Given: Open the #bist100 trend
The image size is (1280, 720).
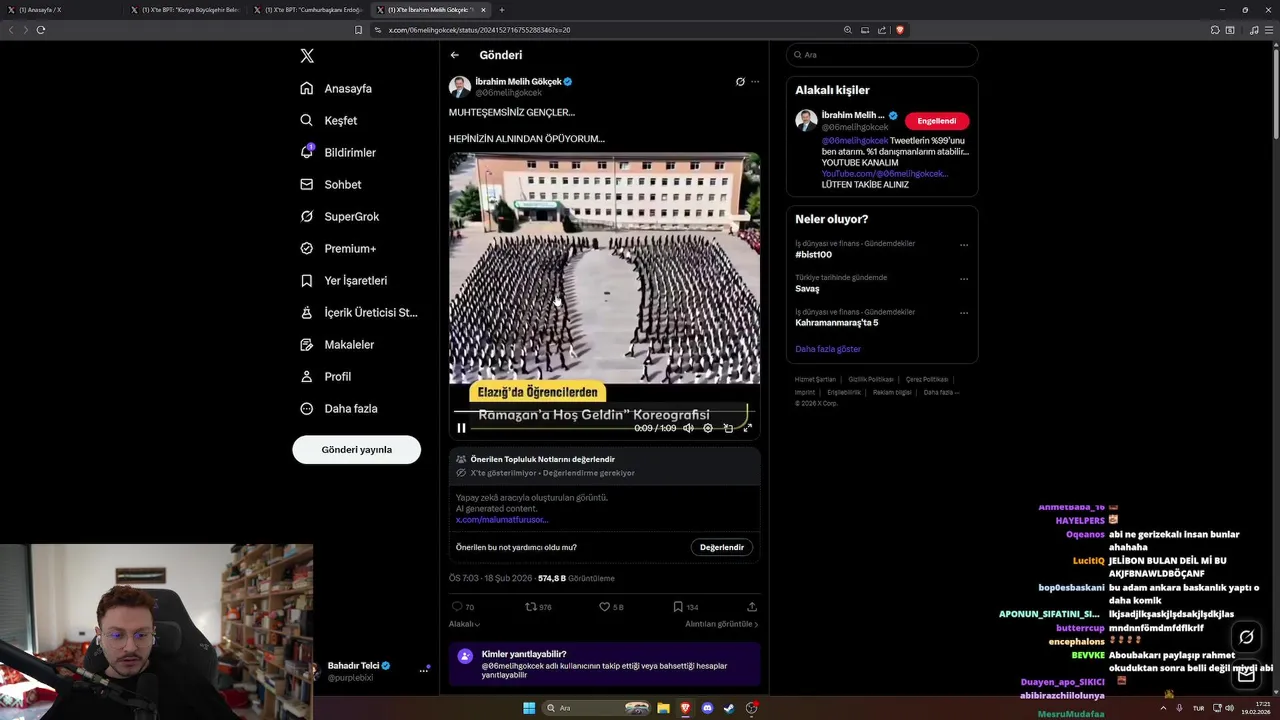Looking at the screenshot, I should coord(814,255).
